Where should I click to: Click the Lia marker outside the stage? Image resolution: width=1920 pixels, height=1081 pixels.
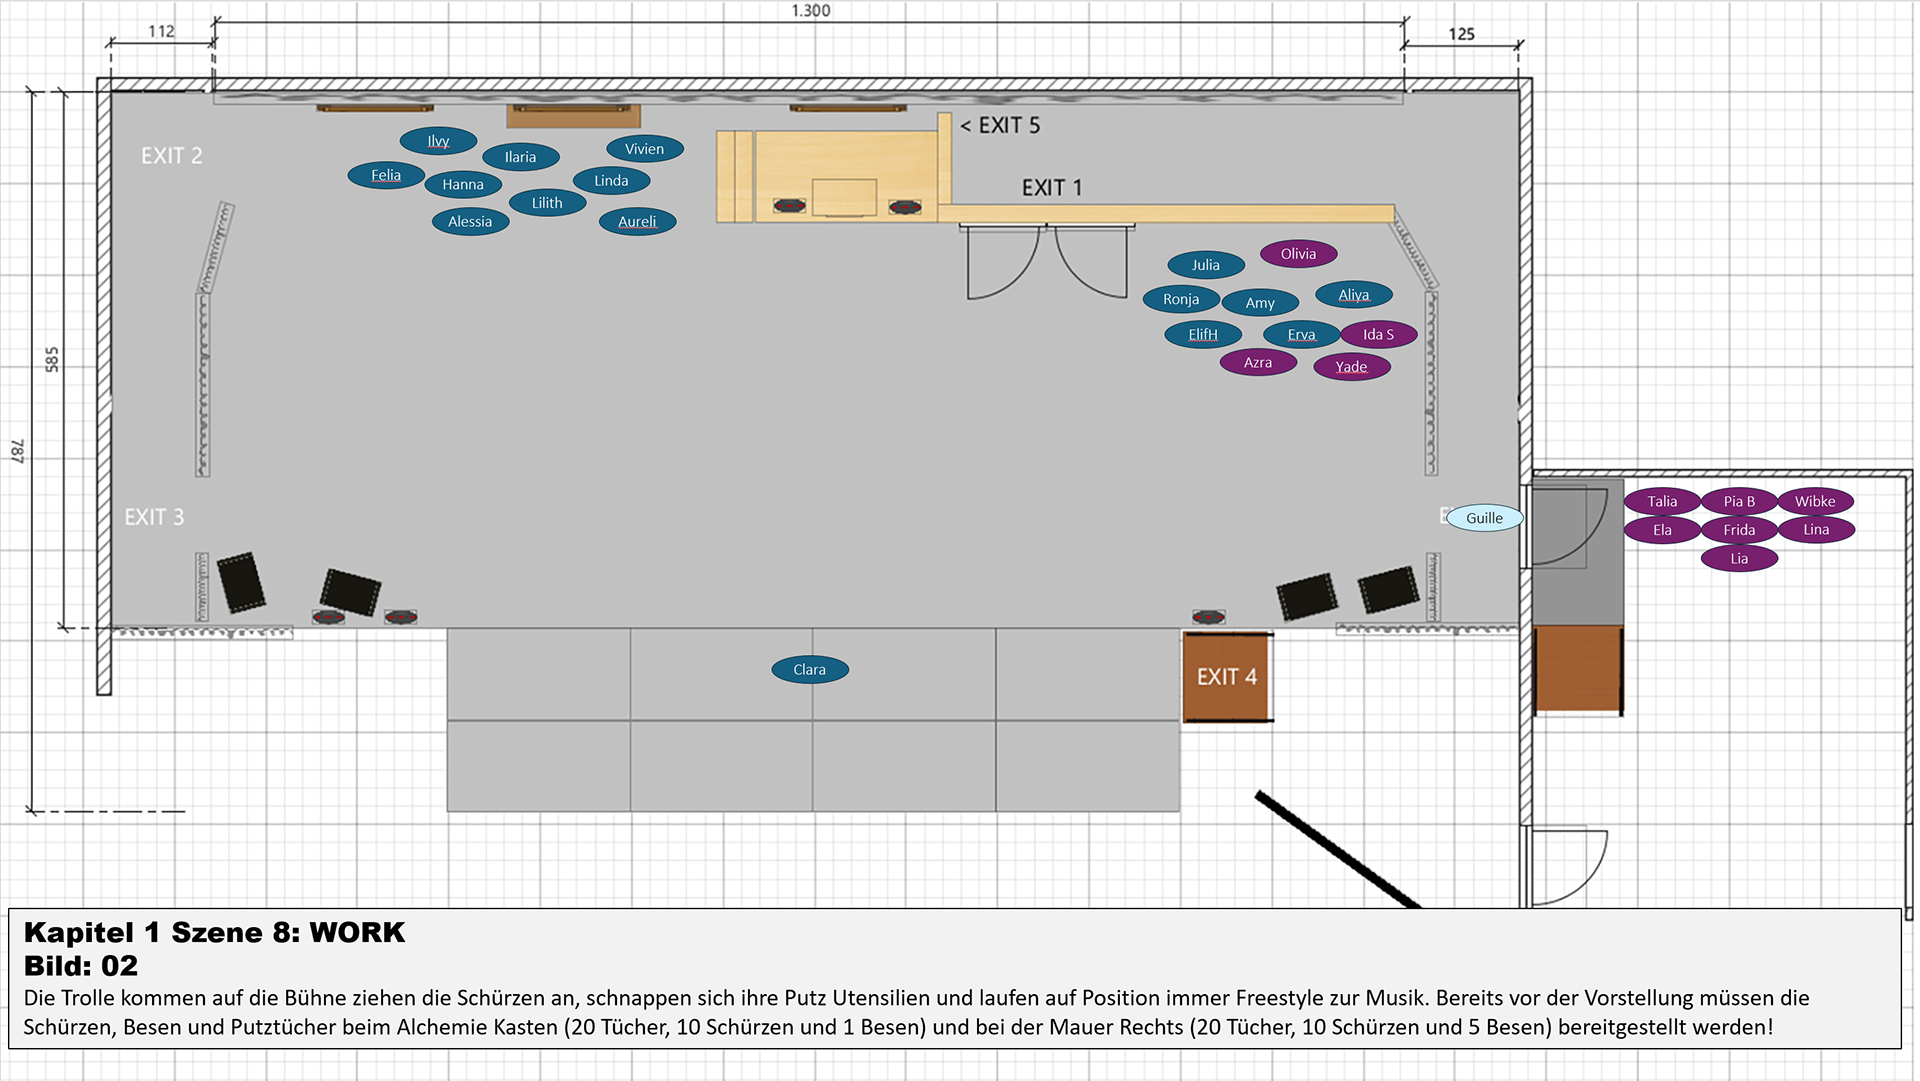[1739, 559]
